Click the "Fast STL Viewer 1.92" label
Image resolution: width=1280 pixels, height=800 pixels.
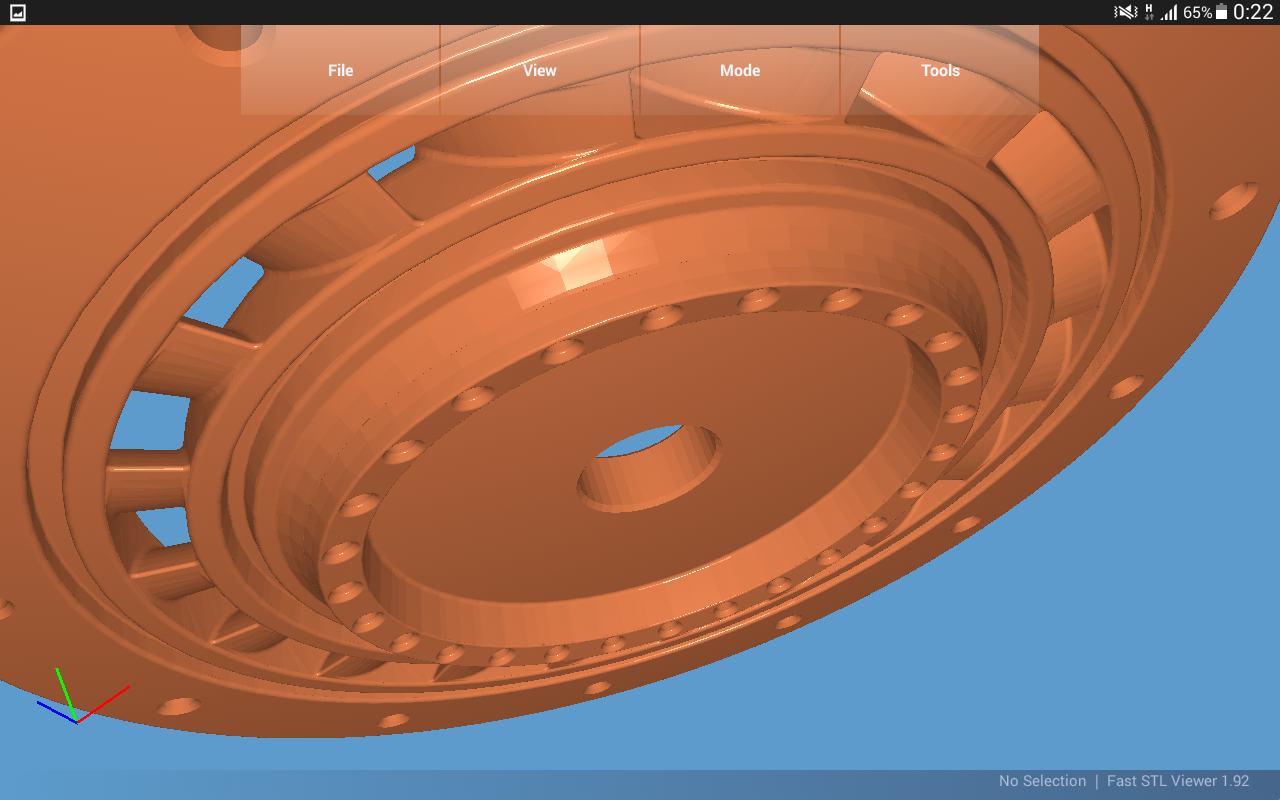pyautogui.click(x=1178, y=781)
